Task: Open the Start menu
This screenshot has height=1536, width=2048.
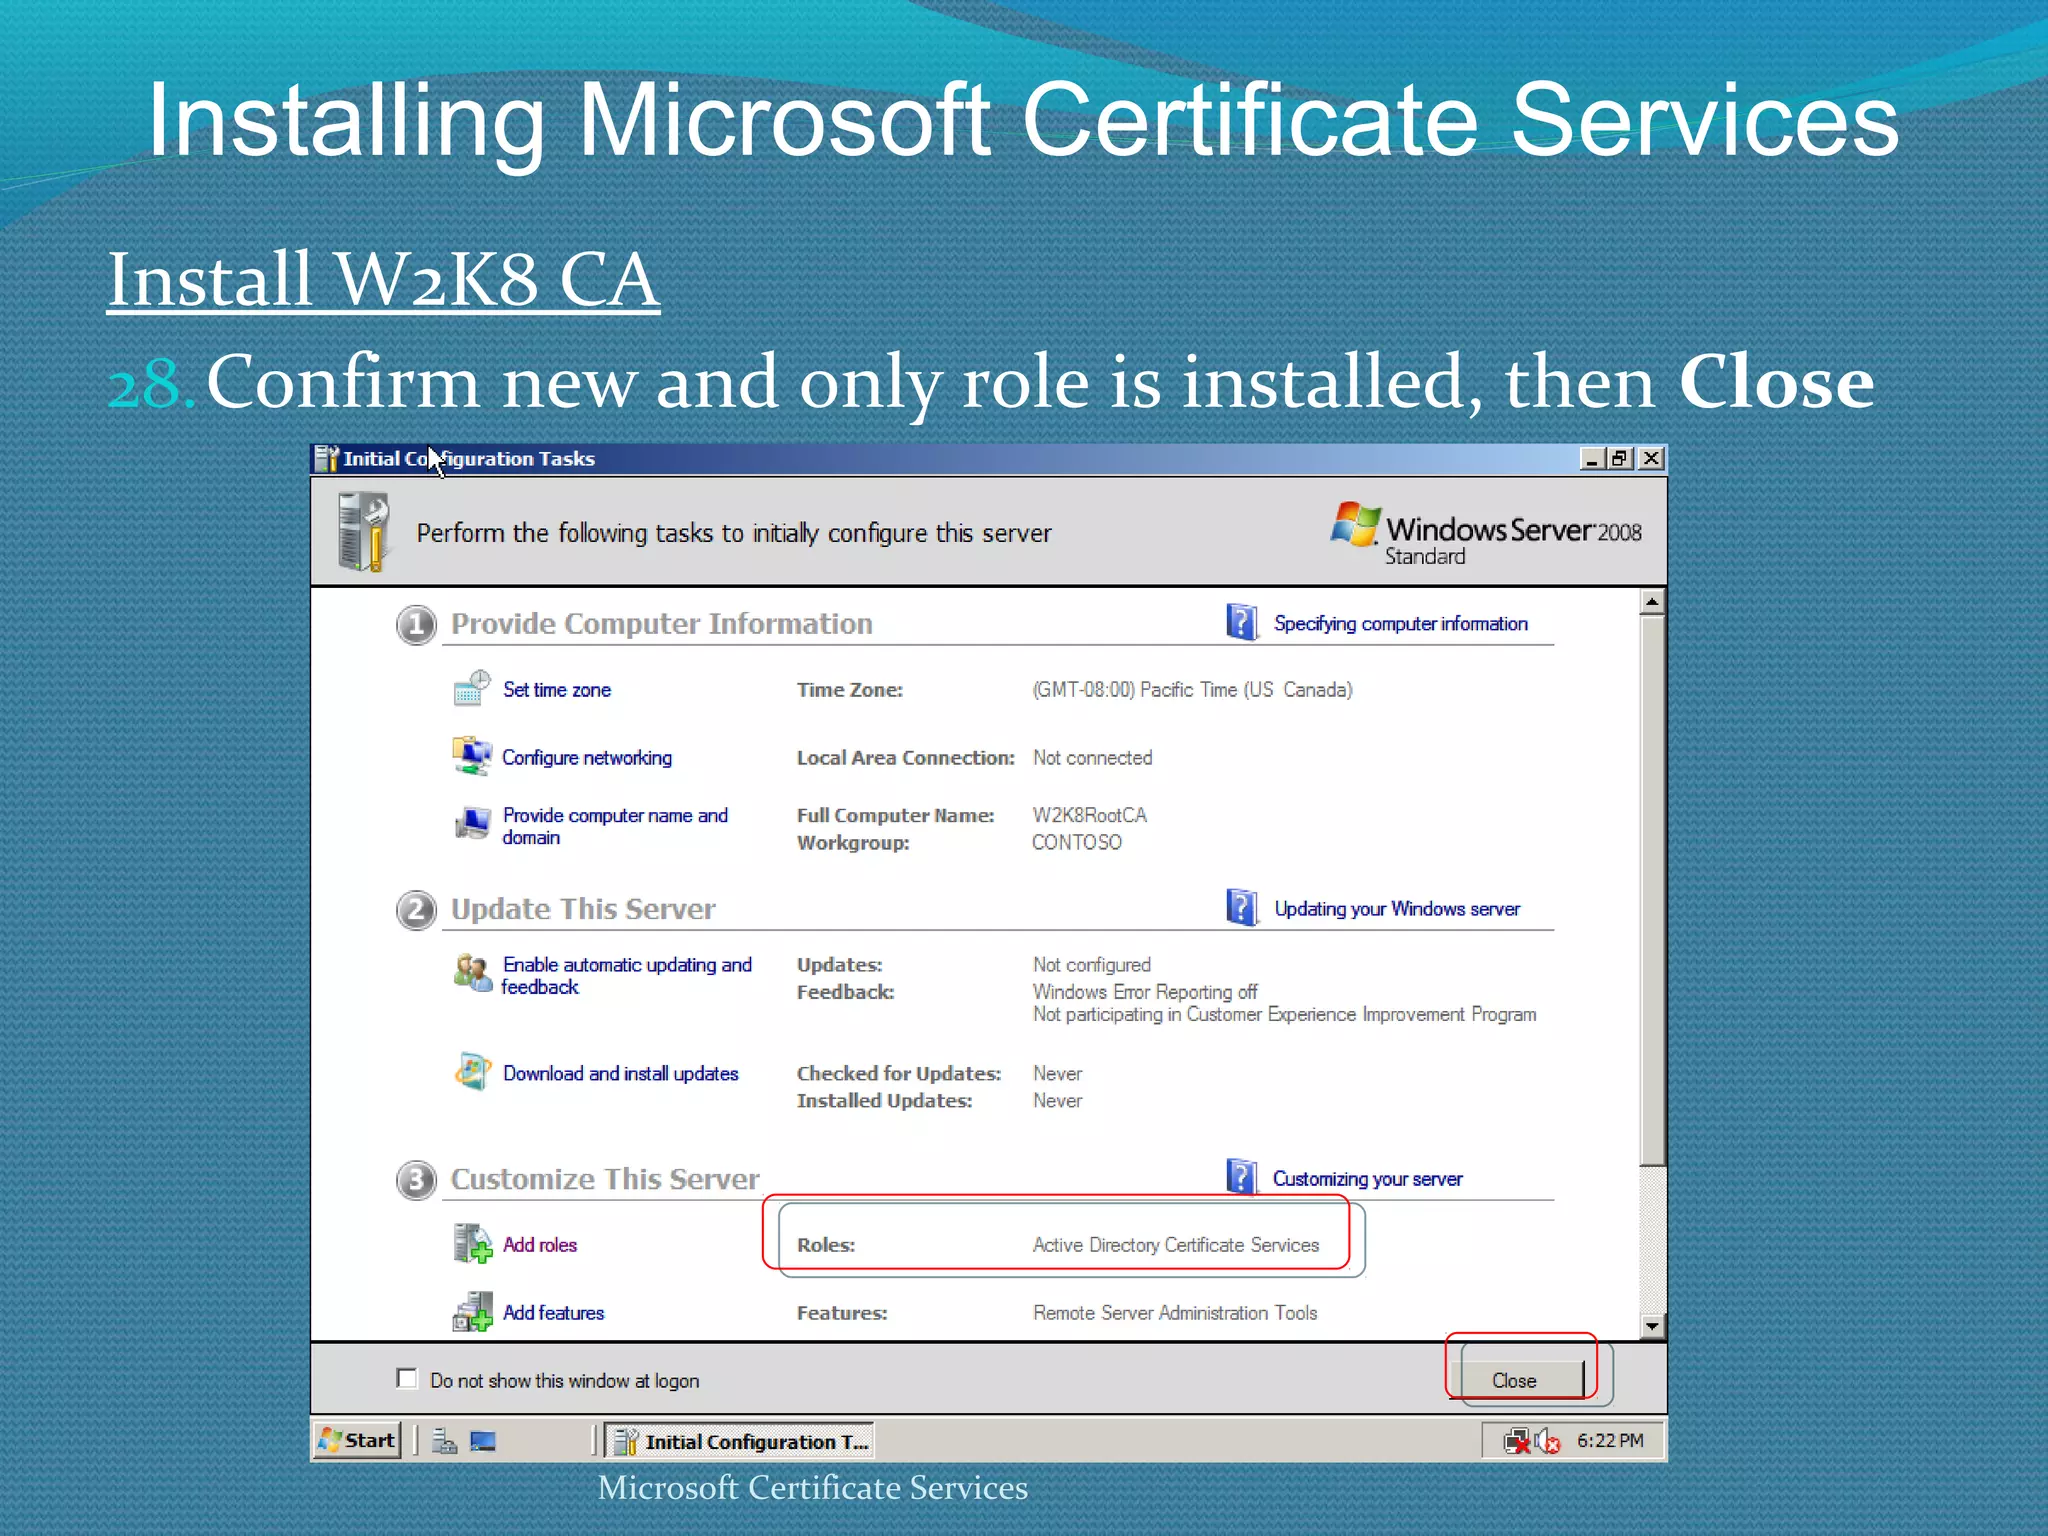Action: point(357,1440)
